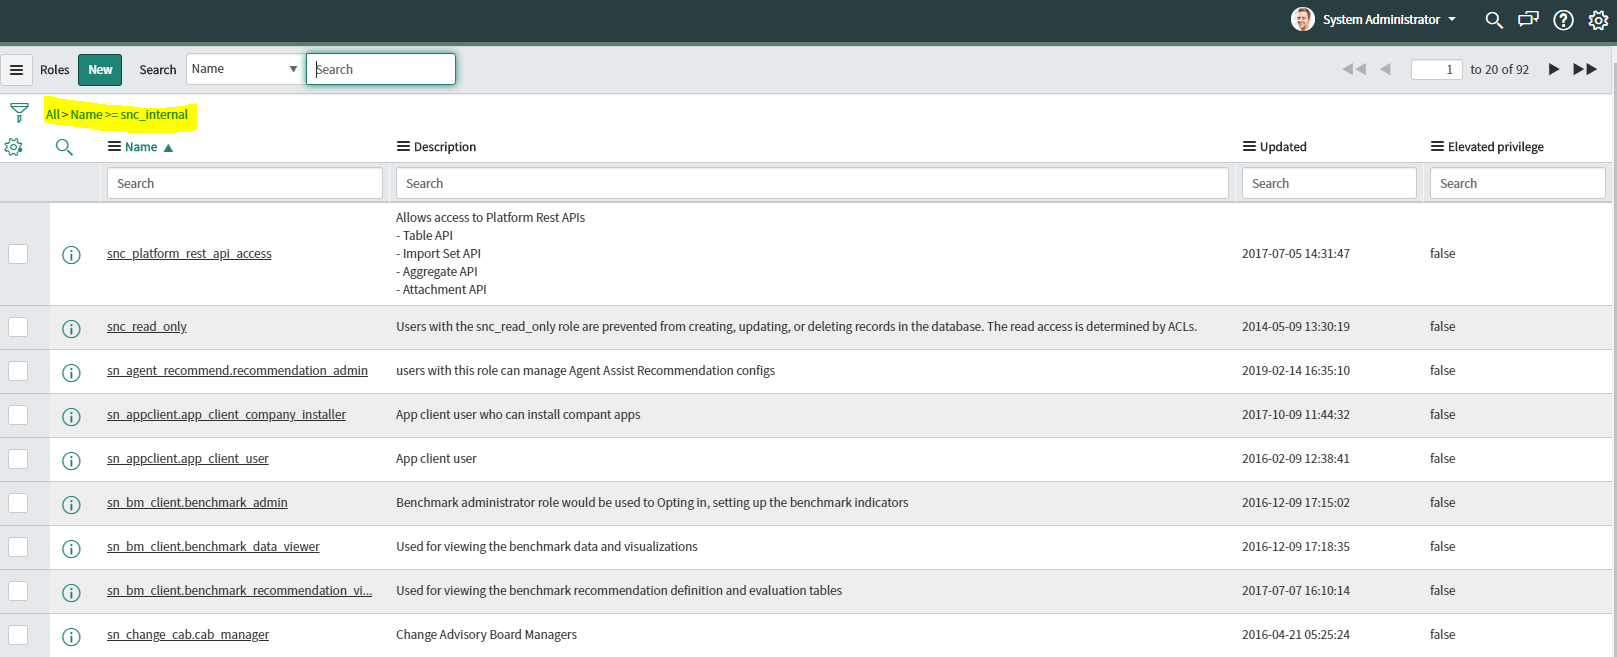Focus the Updated column search box
The image size is (1617, 657).
(1329, 183)
